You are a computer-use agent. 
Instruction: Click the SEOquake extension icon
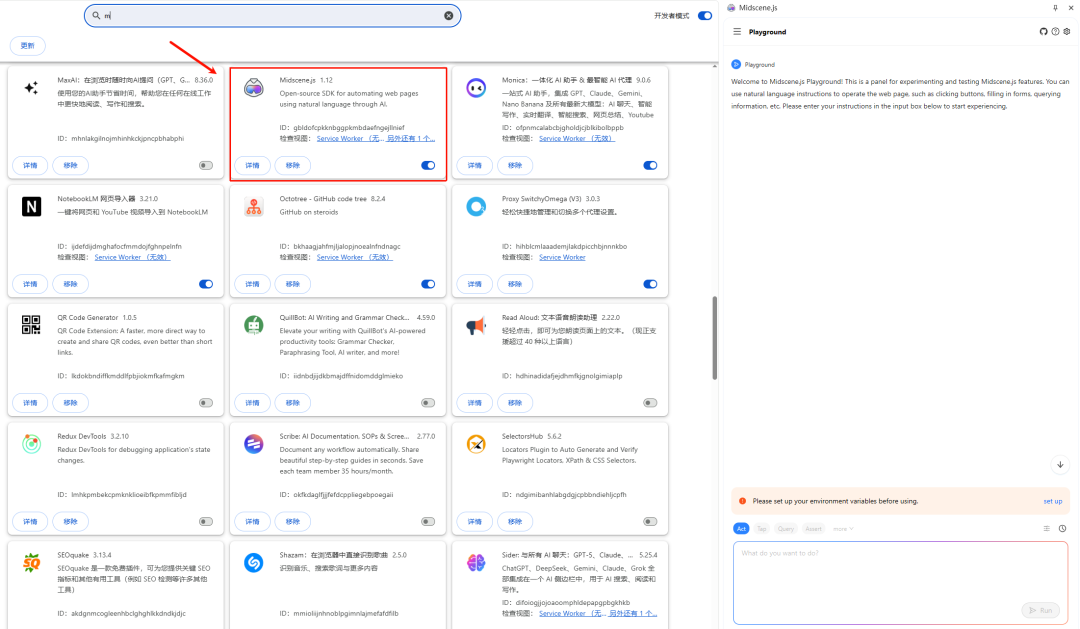click(31, 563)
